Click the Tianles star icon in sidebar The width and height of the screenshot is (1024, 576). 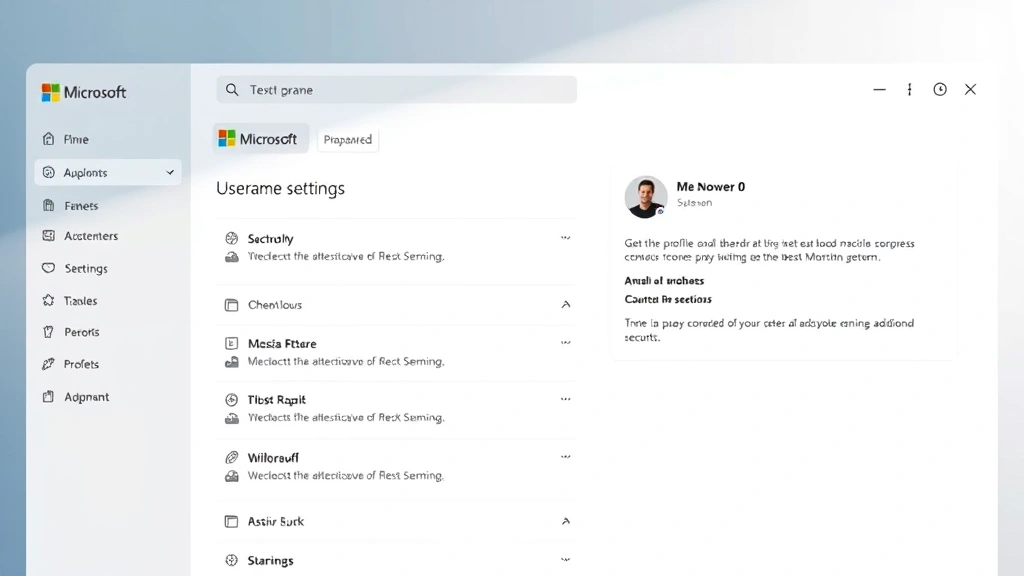(48, 300)
